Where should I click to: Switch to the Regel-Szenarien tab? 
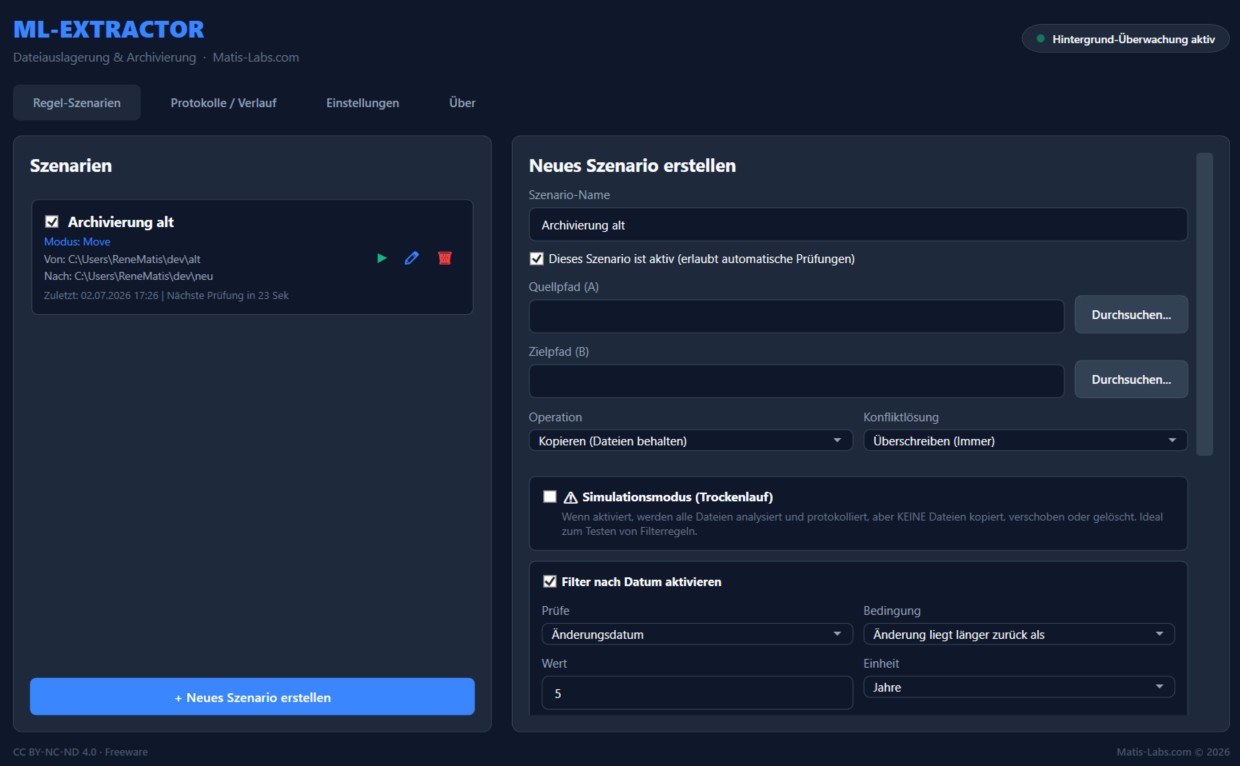(77, 103)
